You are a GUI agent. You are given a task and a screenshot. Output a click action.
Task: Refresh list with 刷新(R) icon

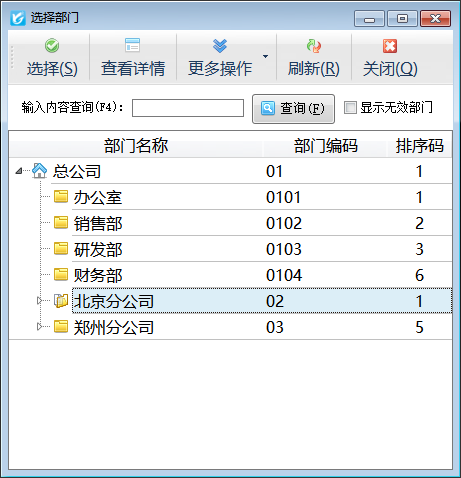313,46
